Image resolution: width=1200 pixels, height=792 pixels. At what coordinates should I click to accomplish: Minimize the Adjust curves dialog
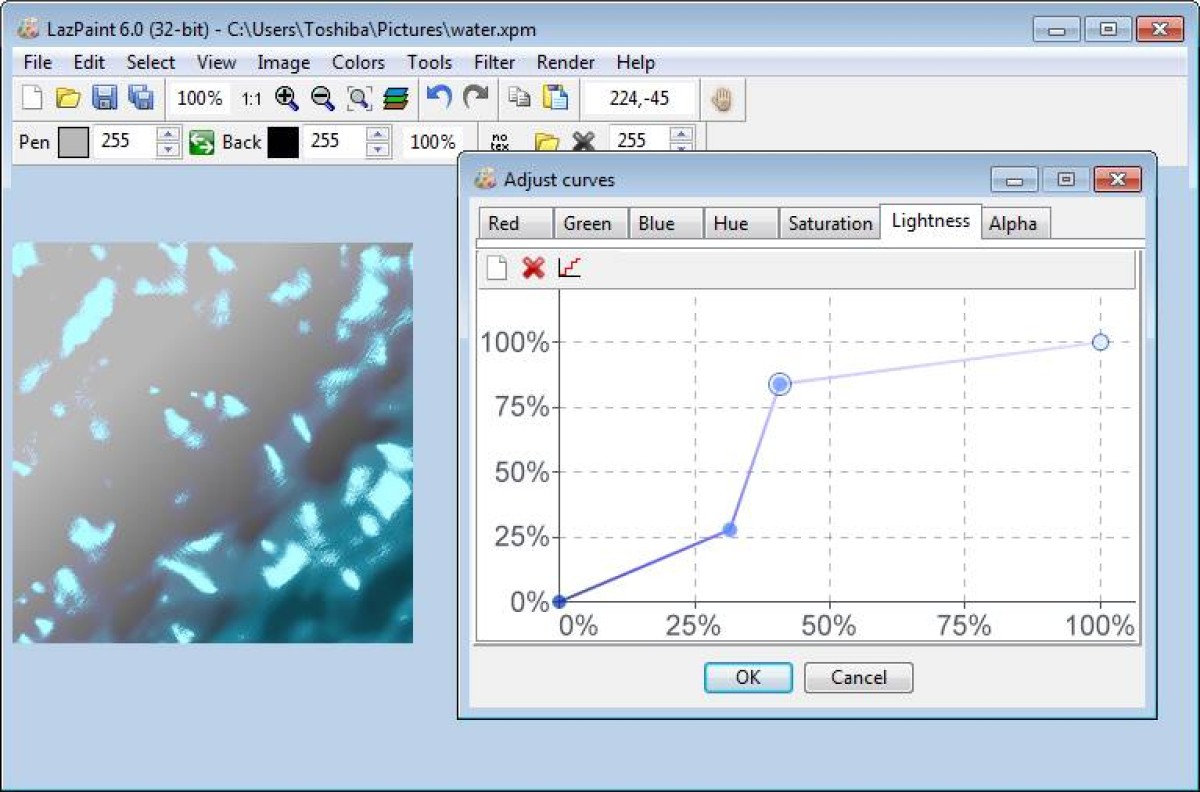[1015, 180]
